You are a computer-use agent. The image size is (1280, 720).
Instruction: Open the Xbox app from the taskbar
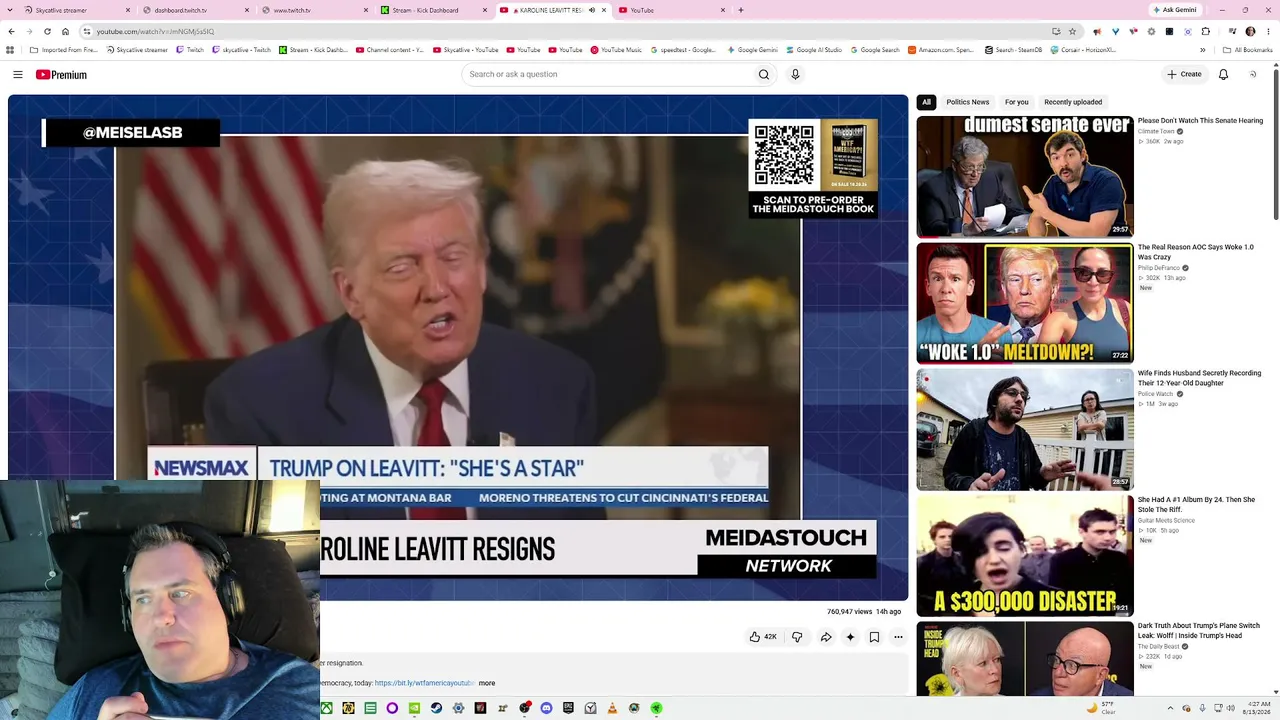[326, 708]
